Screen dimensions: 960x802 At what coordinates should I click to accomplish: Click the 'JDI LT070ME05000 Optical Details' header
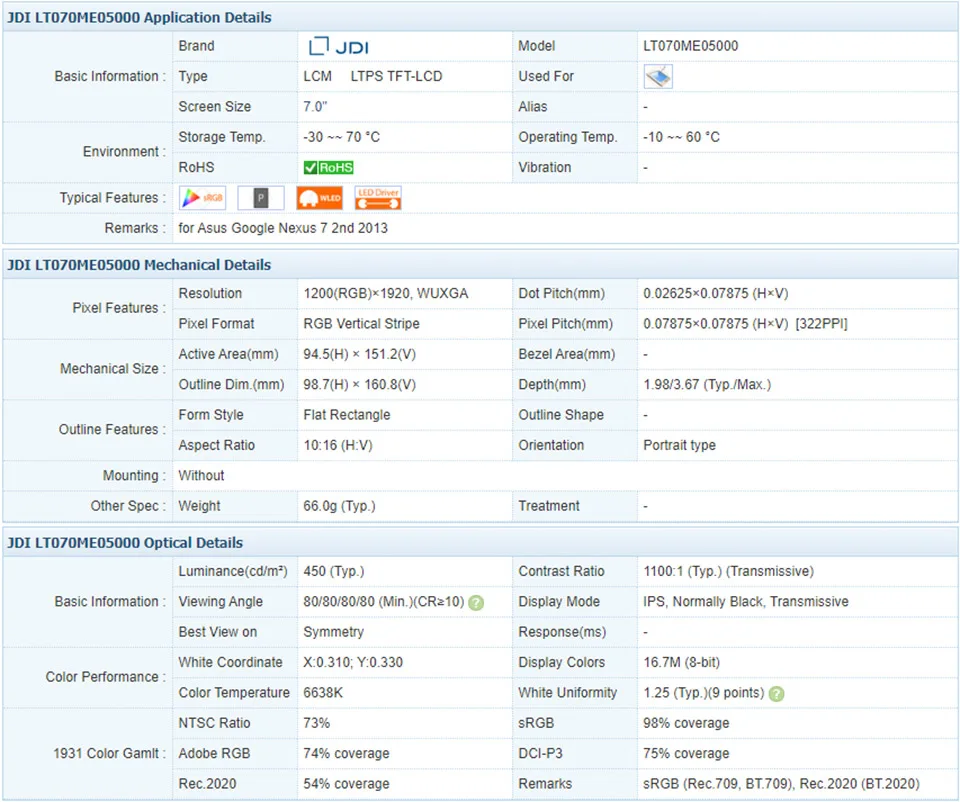pyautogui.click(x=125, y=542)
